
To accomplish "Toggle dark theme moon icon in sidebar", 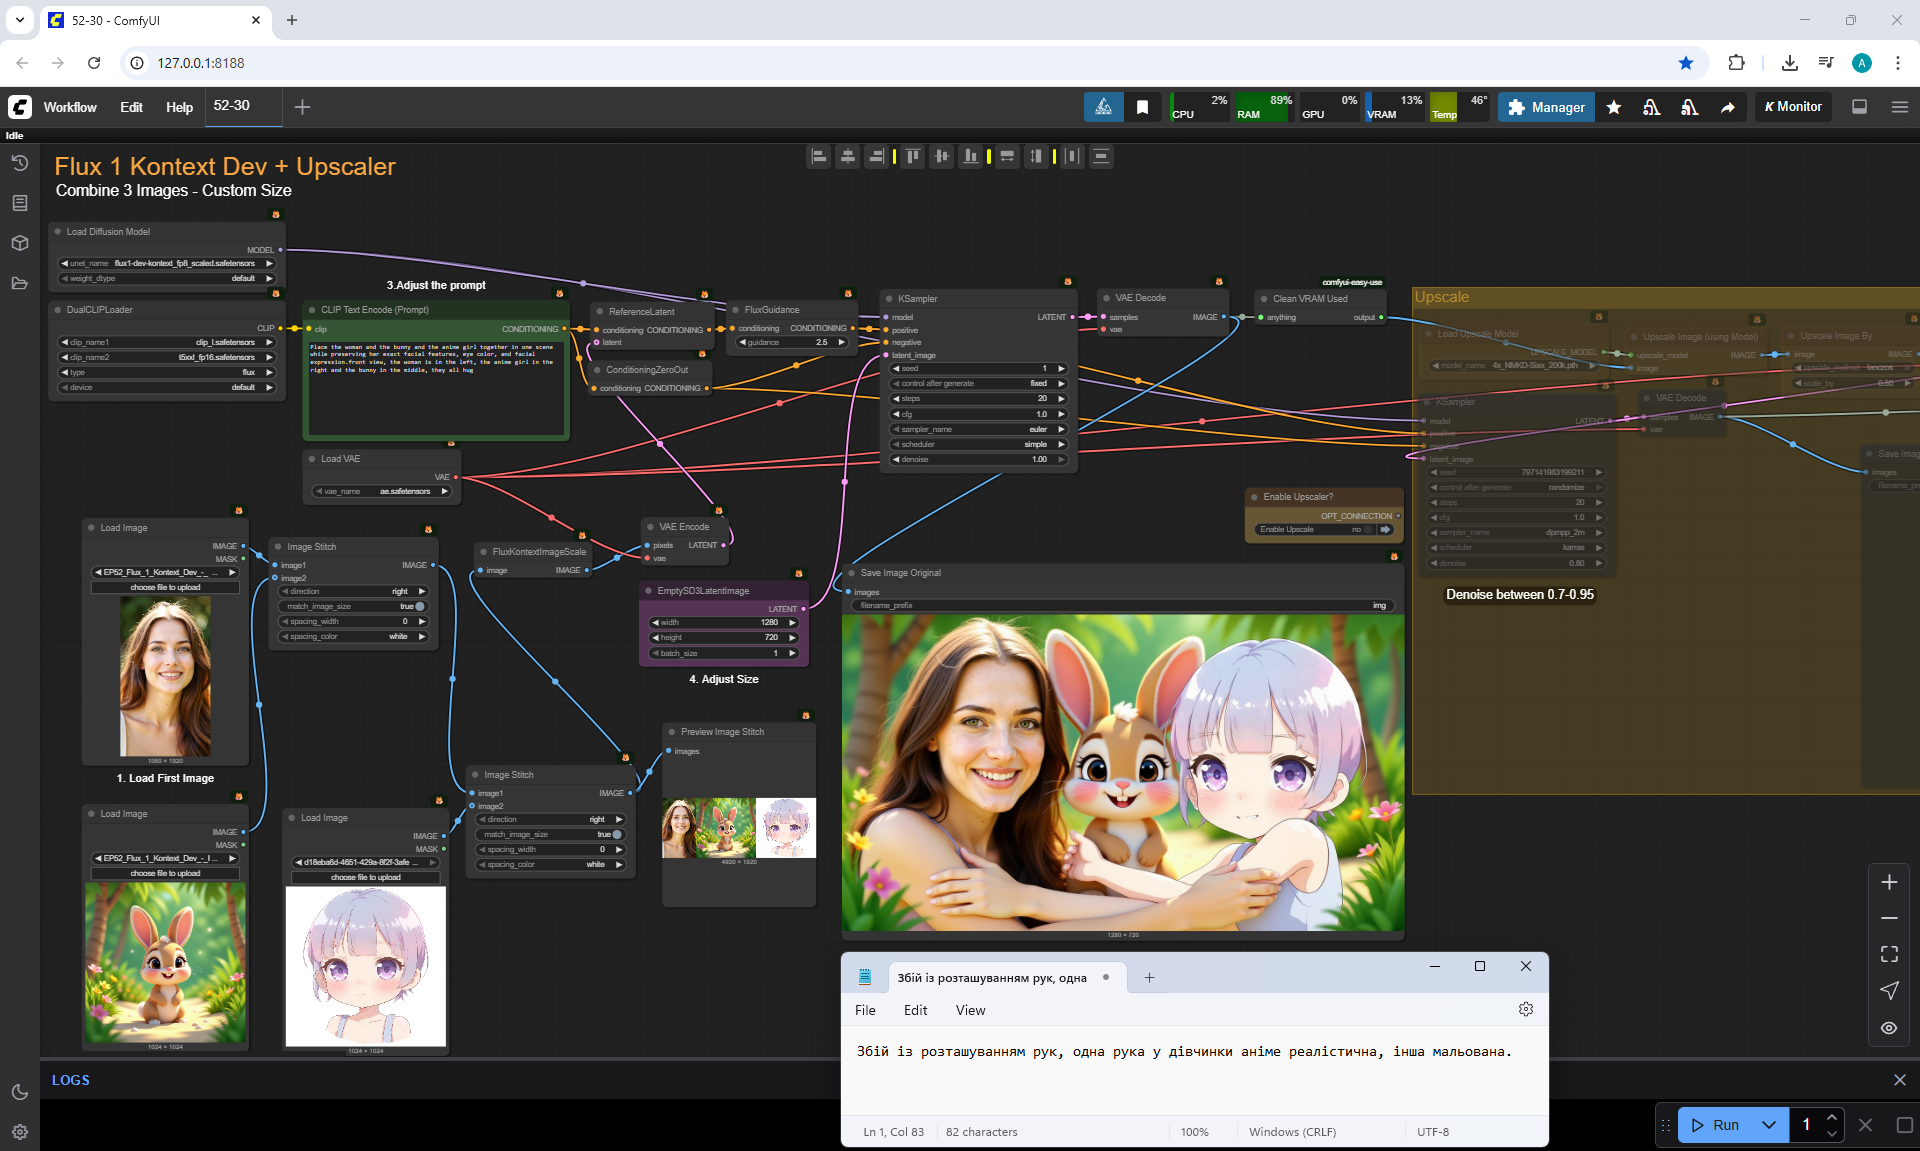I will 19,1092.
